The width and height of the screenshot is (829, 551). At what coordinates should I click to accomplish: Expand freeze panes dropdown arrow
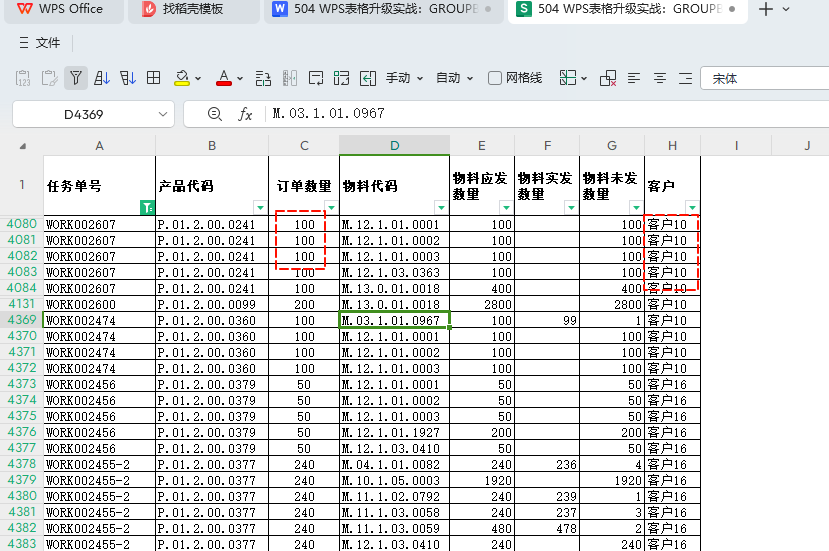point(584,79)
